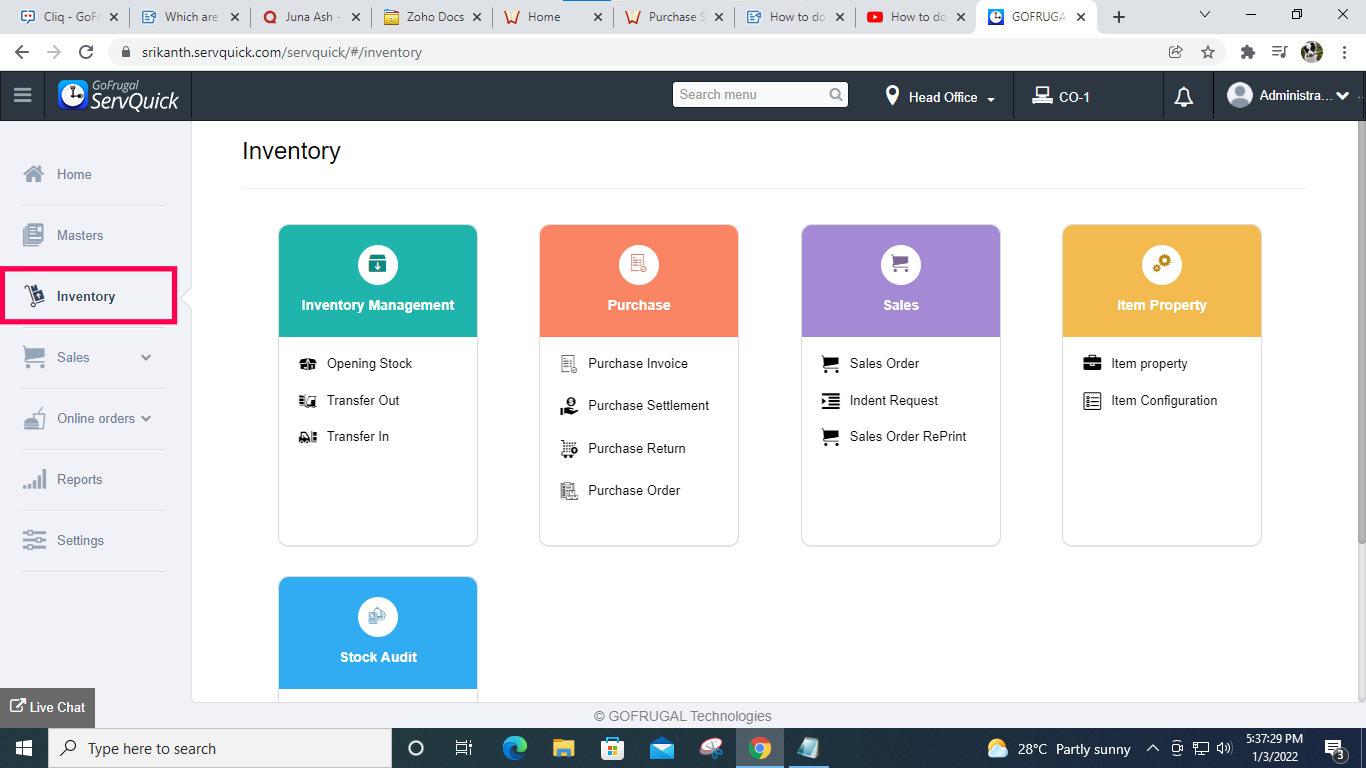
Task: Click the Purchase Settlement hand icon
Action: (x=569, y=406)
